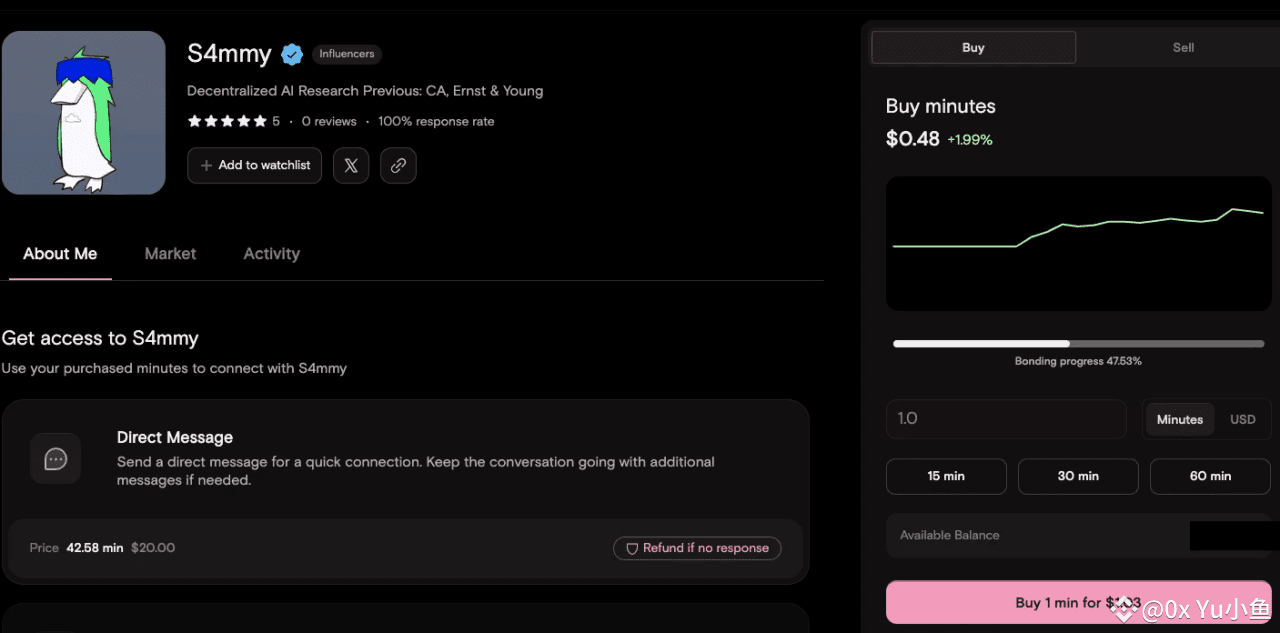
Task: Open the About Me tab
Action: tap(60, 254)
